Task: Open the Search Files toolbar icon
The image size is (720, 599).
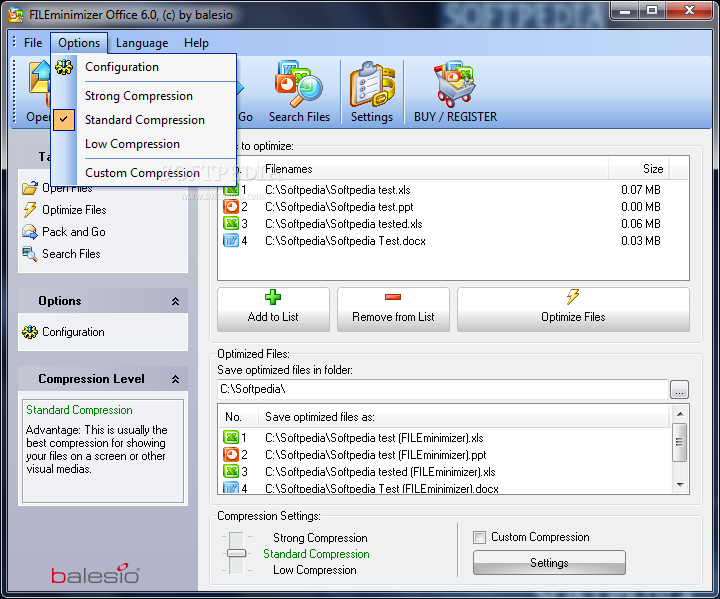Action: pos(299,83)
